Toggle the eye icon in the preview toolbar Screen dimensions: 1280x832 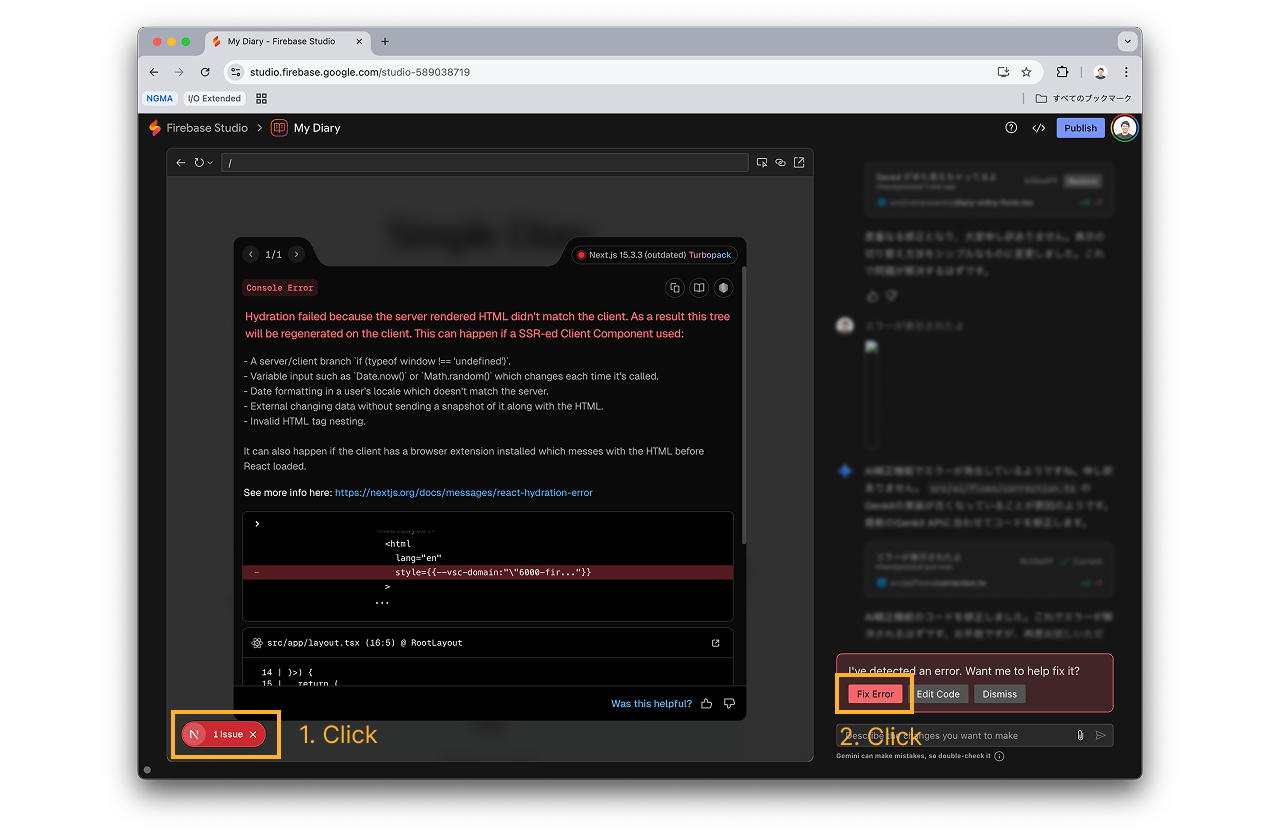coord(780,162)
